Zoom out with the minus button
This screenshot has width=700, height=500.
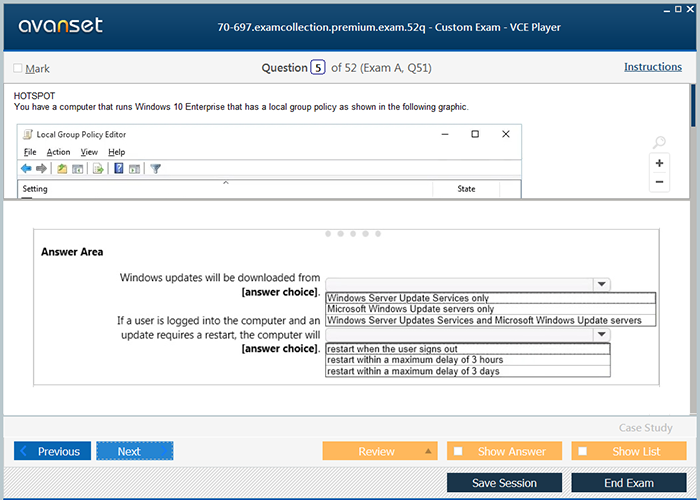[x=659, y=182]
